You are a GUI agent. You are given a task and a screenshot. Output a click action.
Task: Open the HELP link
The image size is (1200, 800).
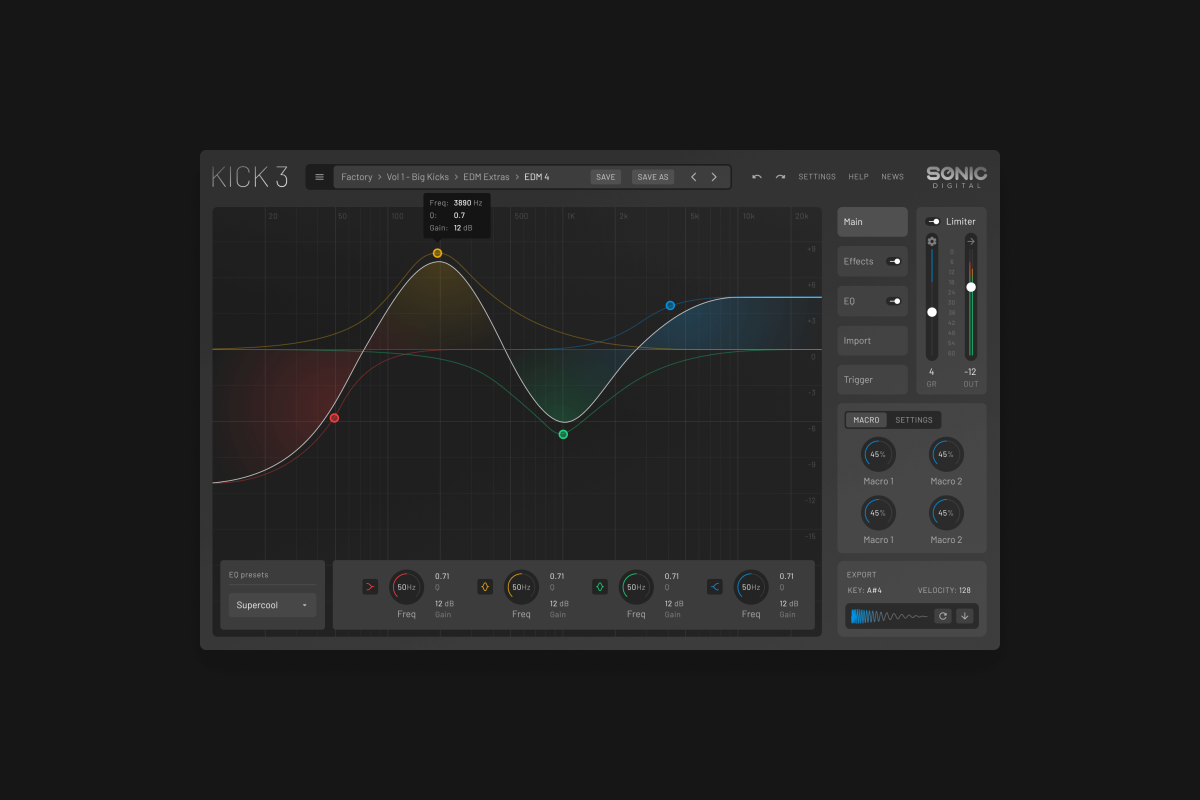click(858, 177)
